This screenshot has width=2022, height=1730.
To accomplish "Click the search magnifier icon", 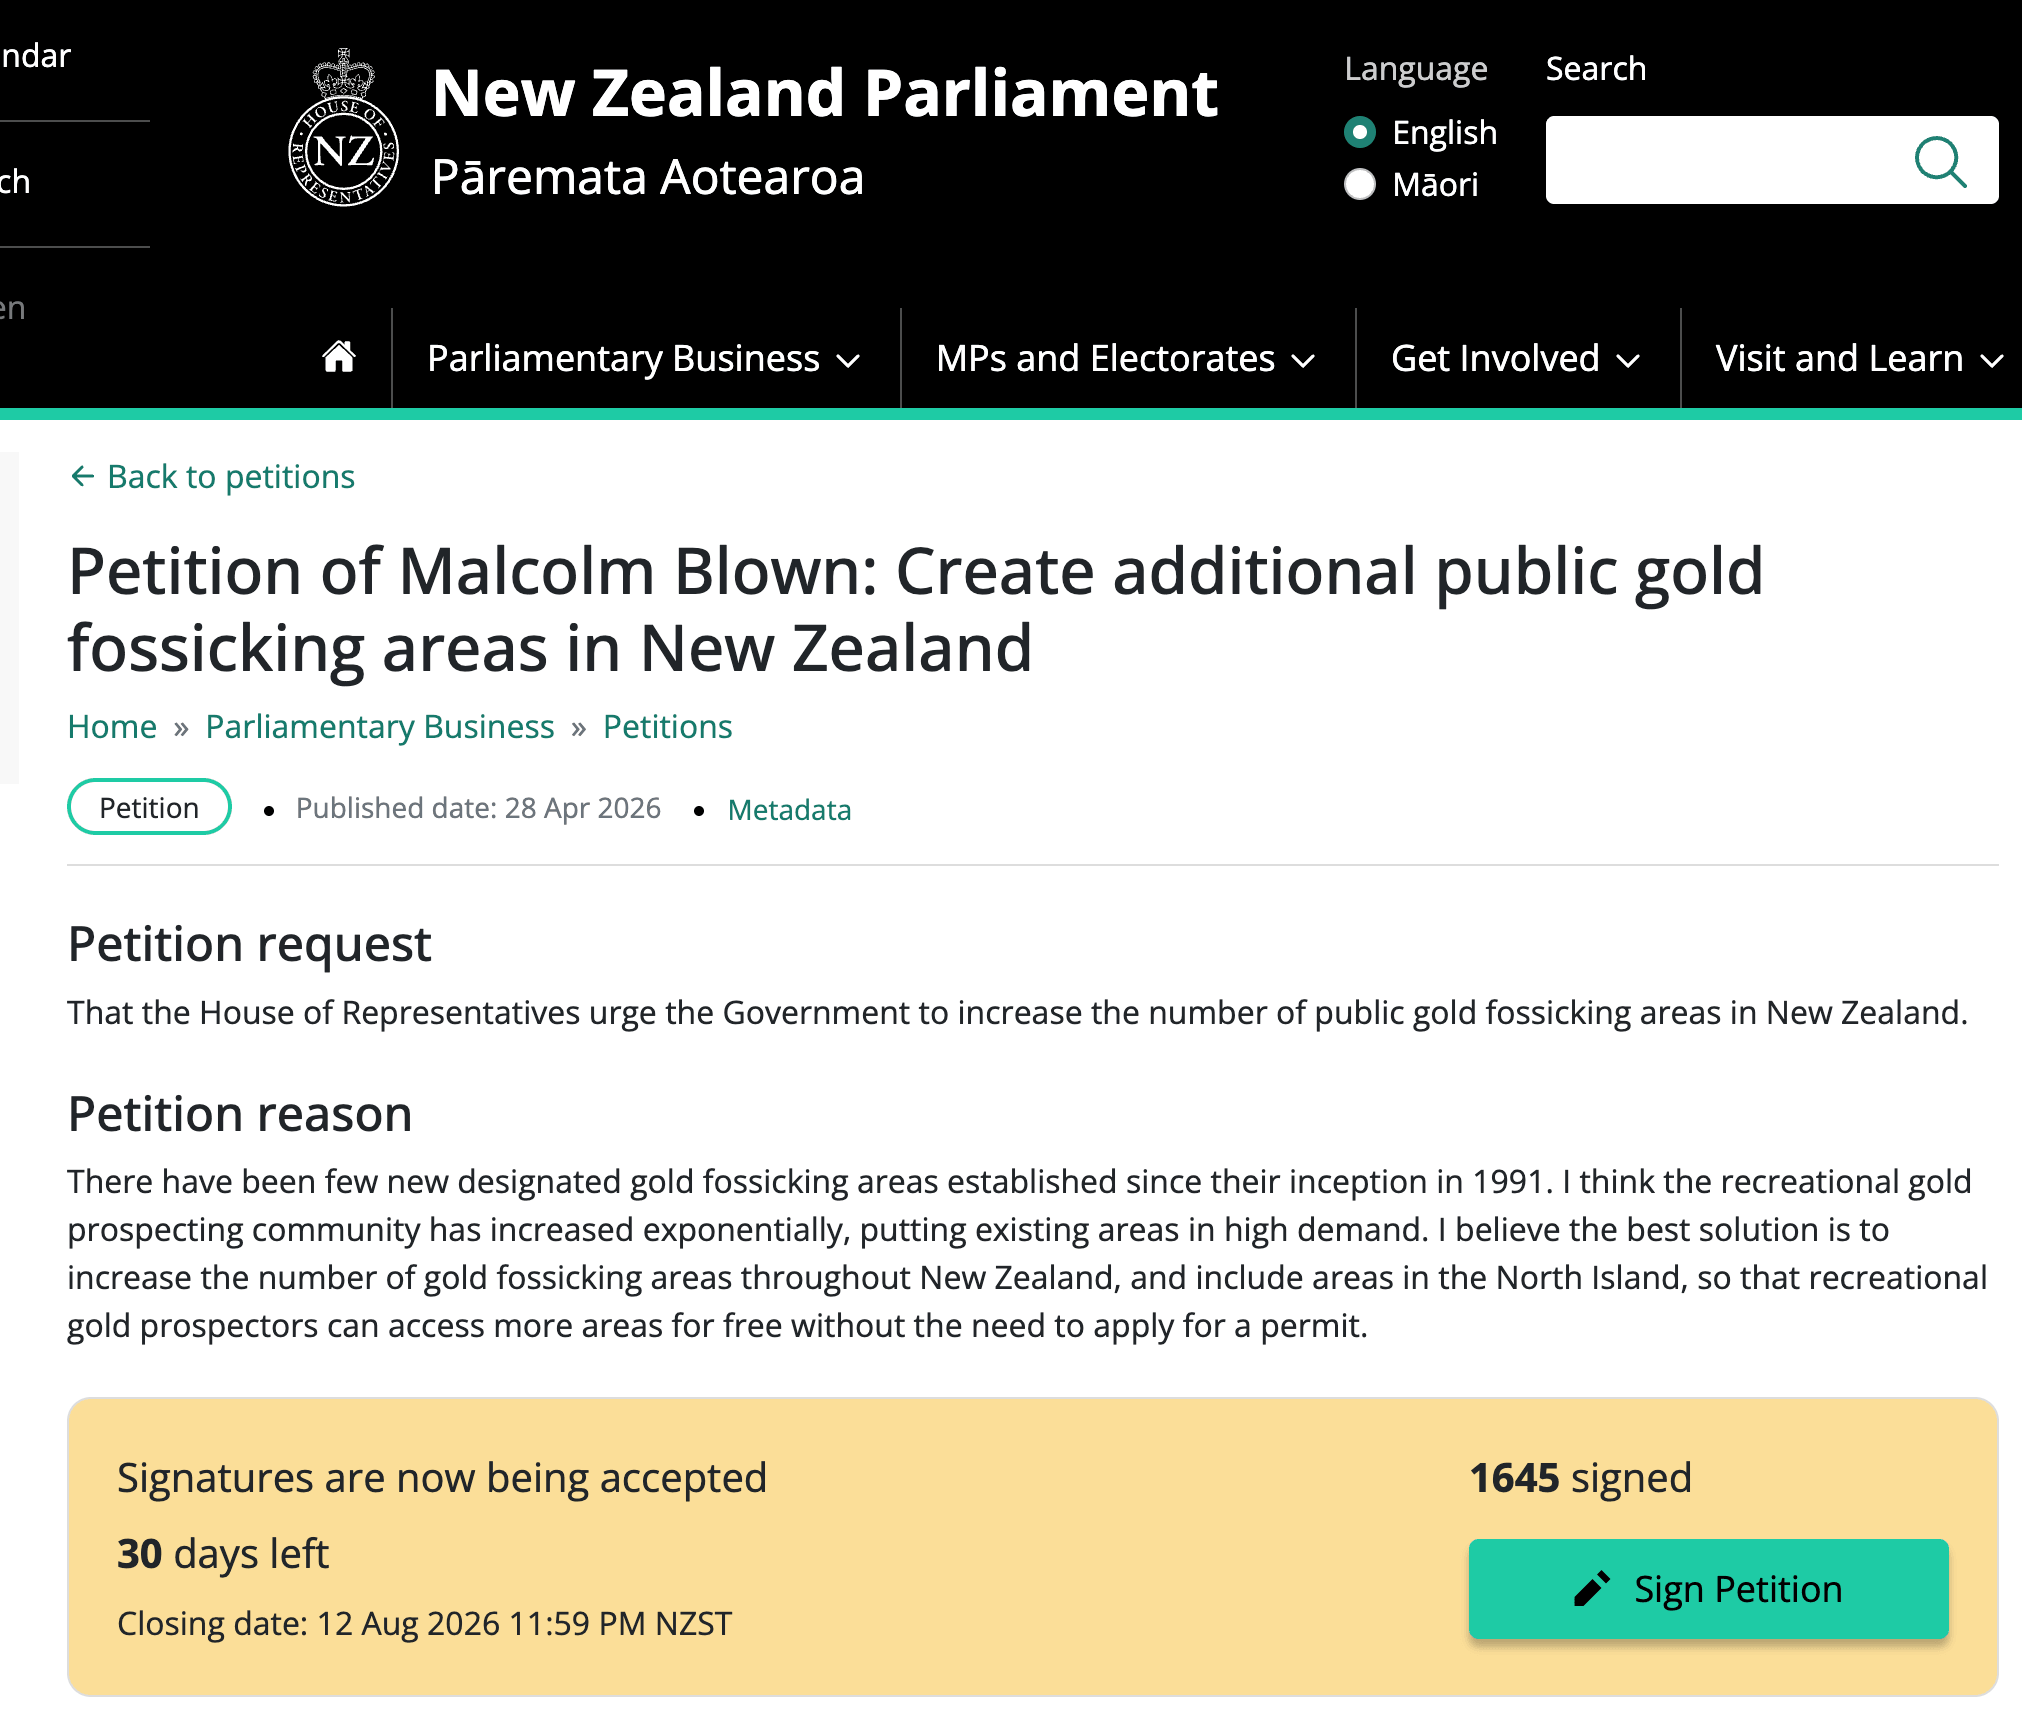I will (1940, 161).
